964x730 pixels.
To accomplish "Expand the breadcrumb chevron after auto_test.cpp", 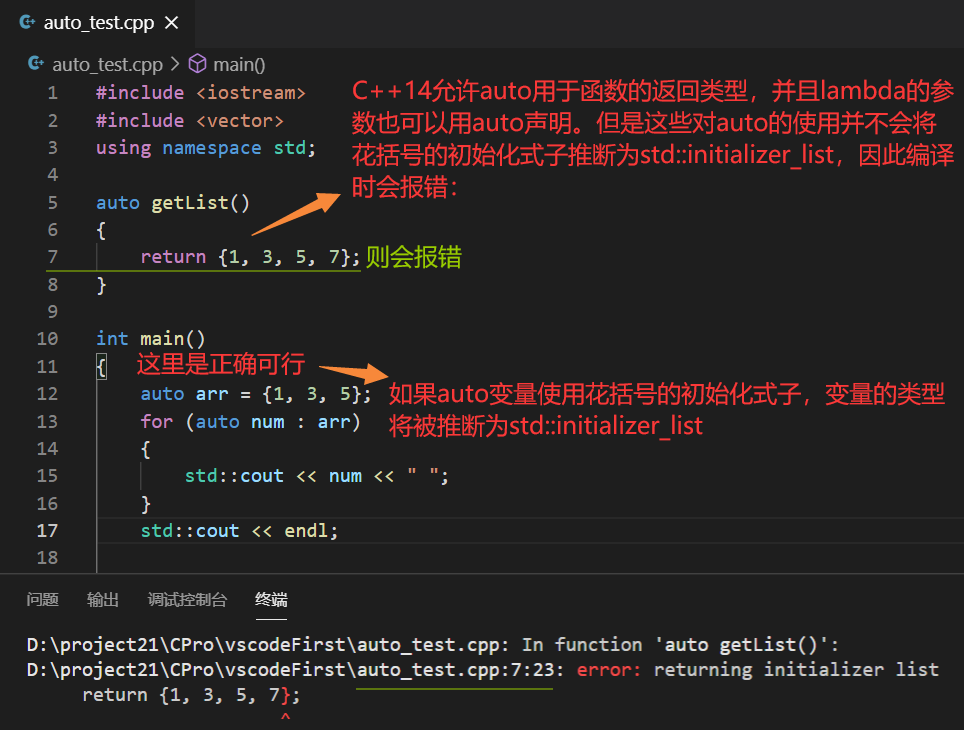I will click(x=175, y=64).
